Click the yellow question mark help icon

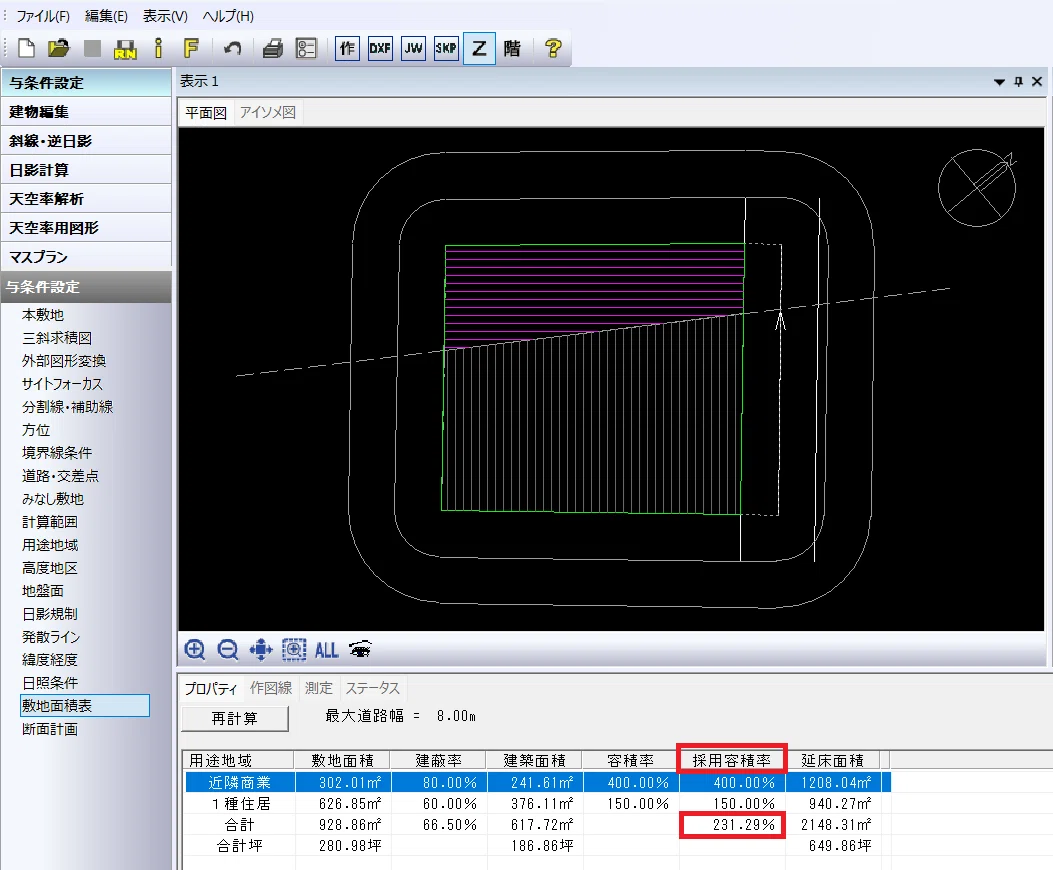[x=553, y=48]
